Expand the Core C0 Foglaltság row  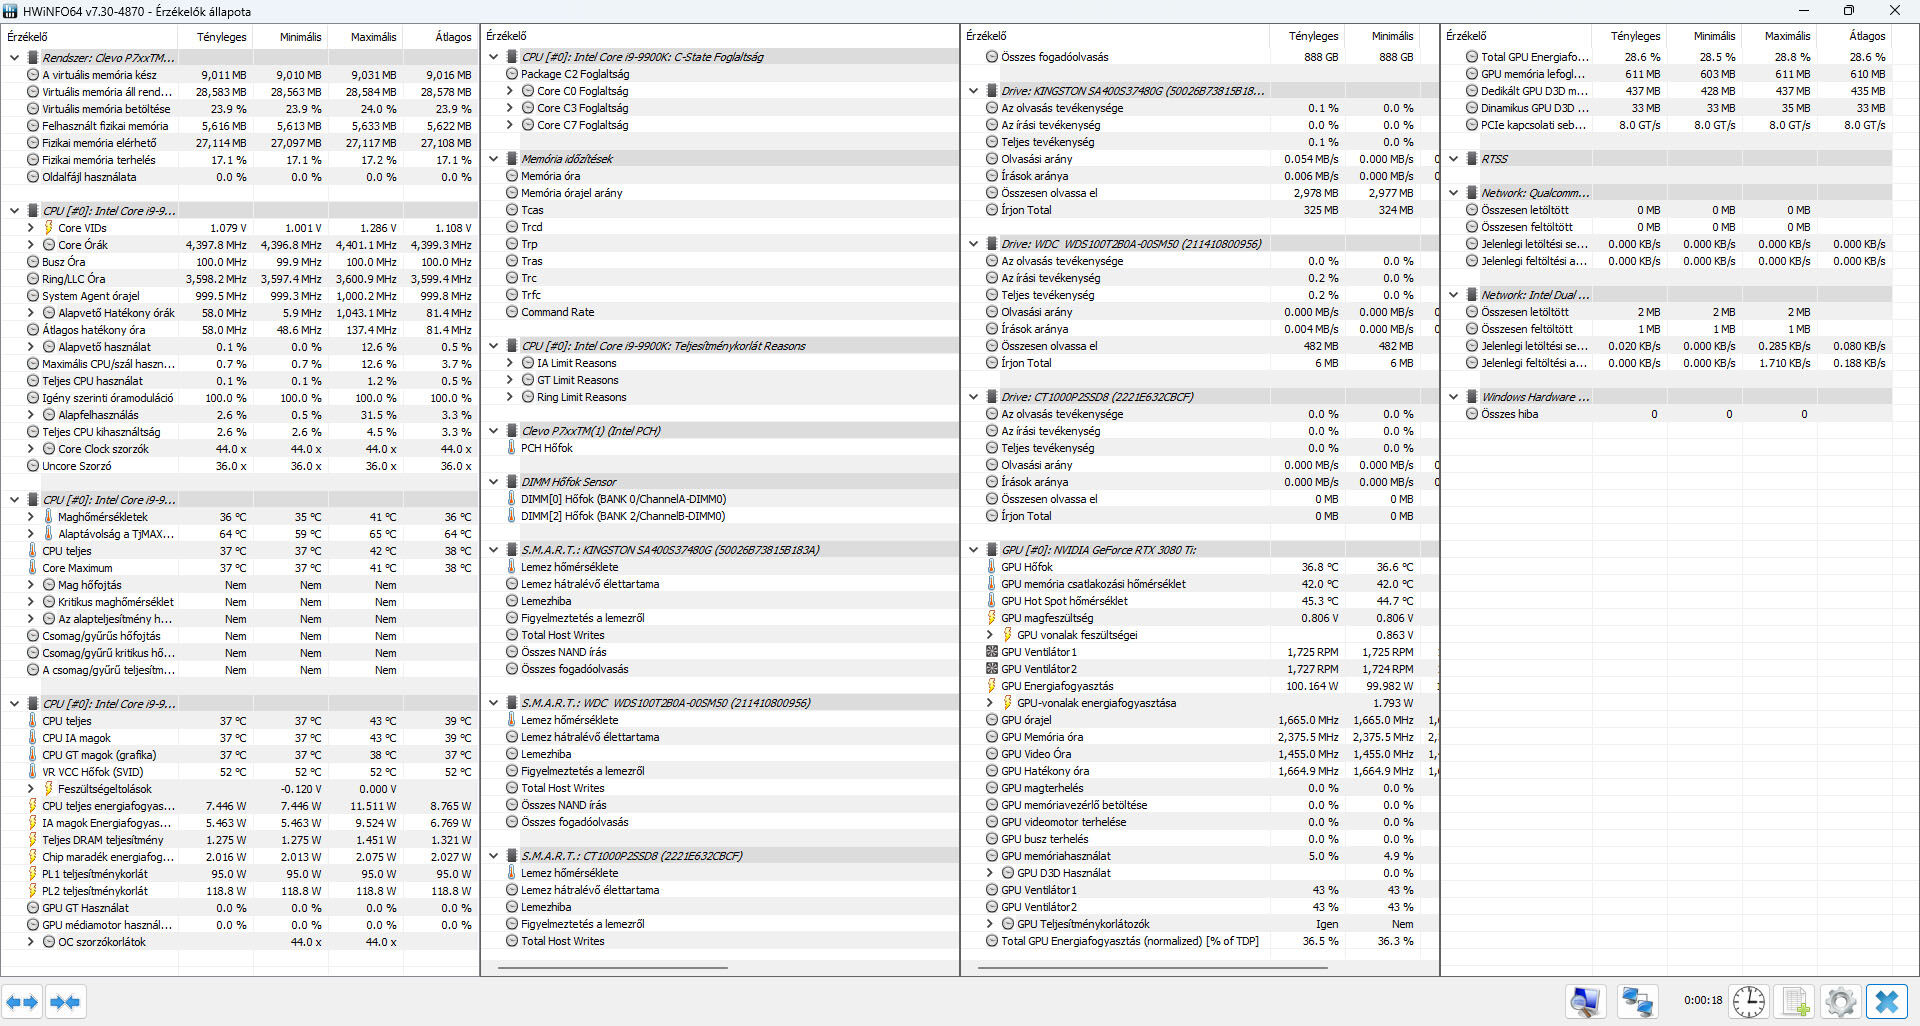pos(509,91)
